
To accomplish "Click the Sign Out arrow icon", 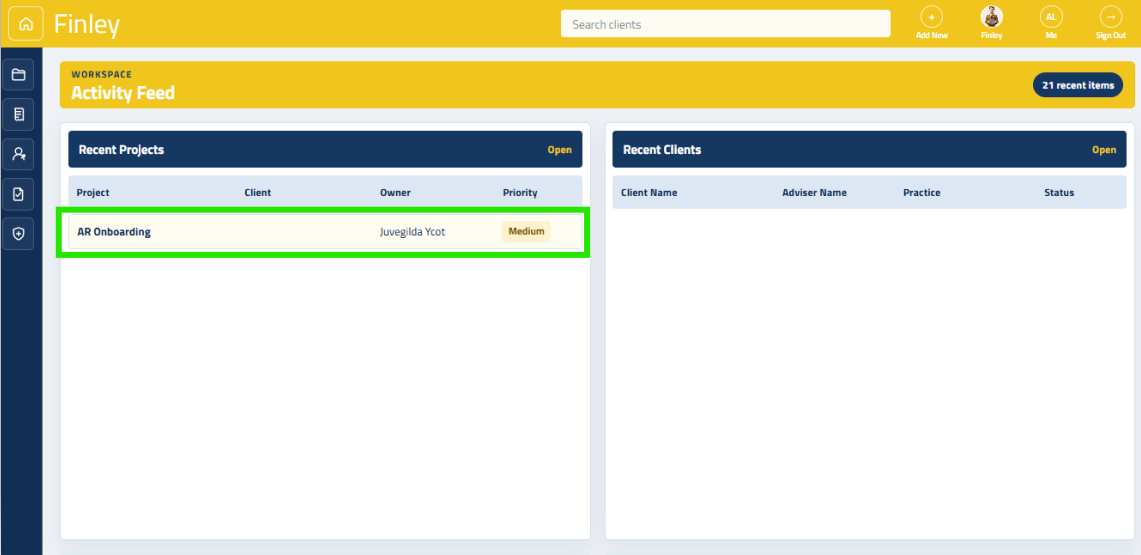I will (x=1110, y=17).
